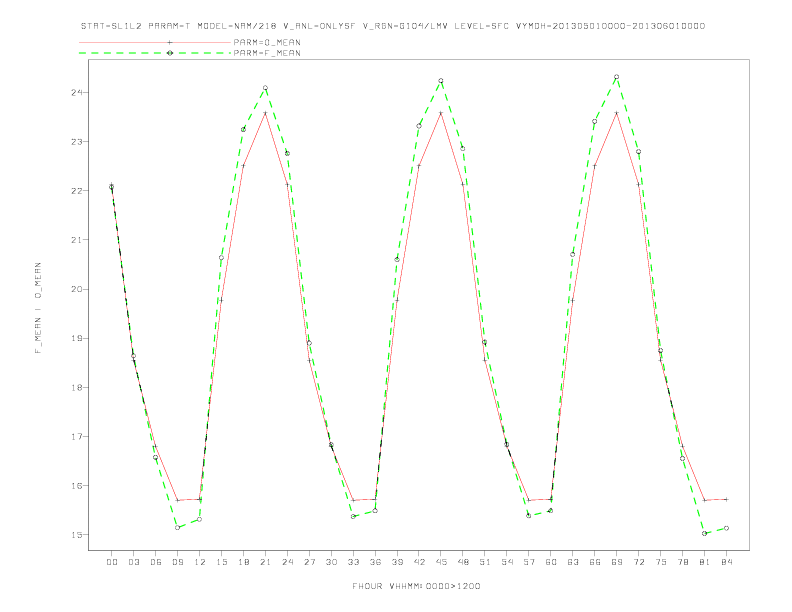Click x-axis tick label 54
This screenshot has width=792, height=612.
click(x=507, y=562)
